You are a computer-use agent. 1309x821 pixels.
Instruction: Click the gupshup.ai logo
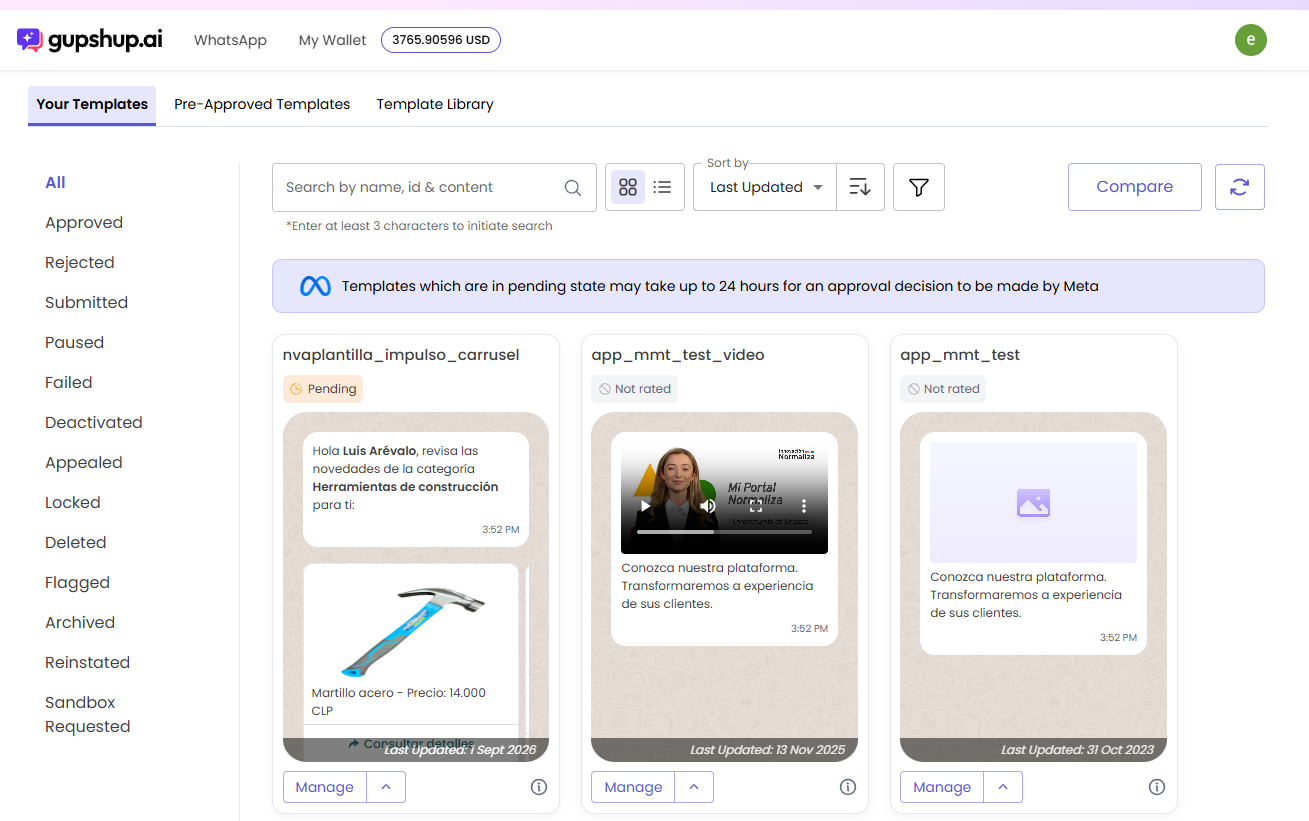tap(89, 40)
